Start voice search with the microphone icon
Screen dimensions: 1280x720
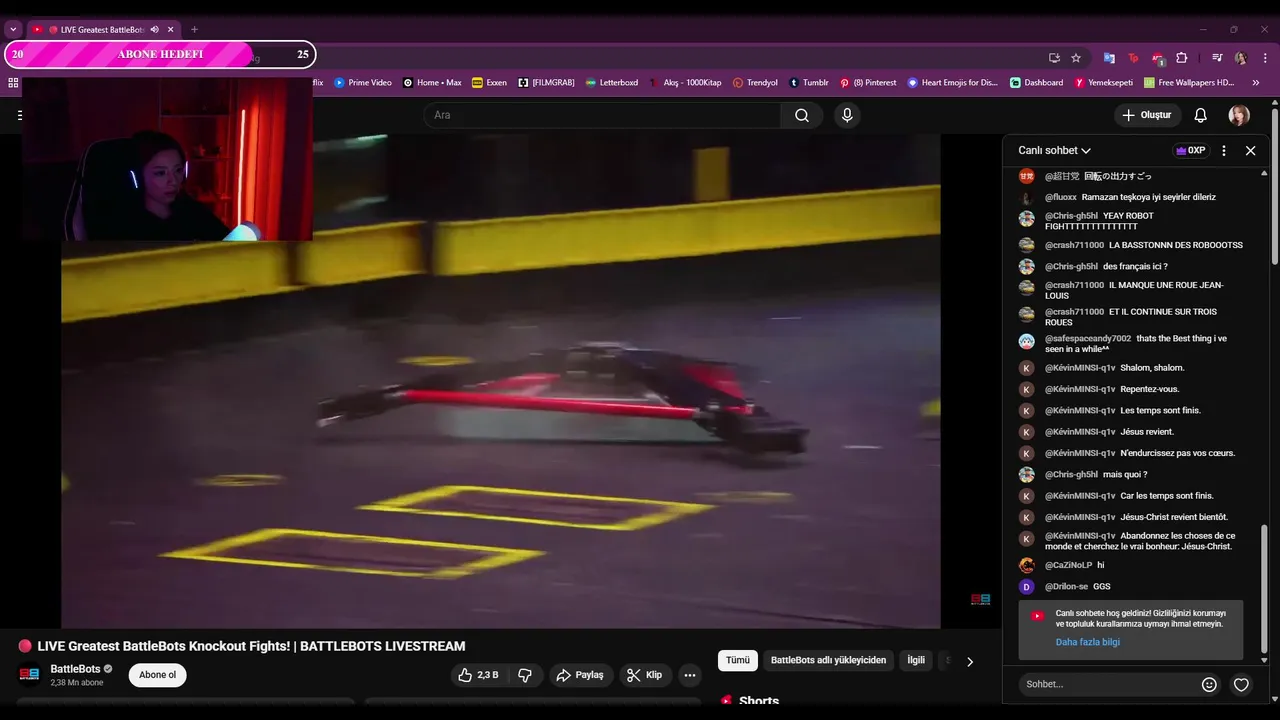pos(847,115)
